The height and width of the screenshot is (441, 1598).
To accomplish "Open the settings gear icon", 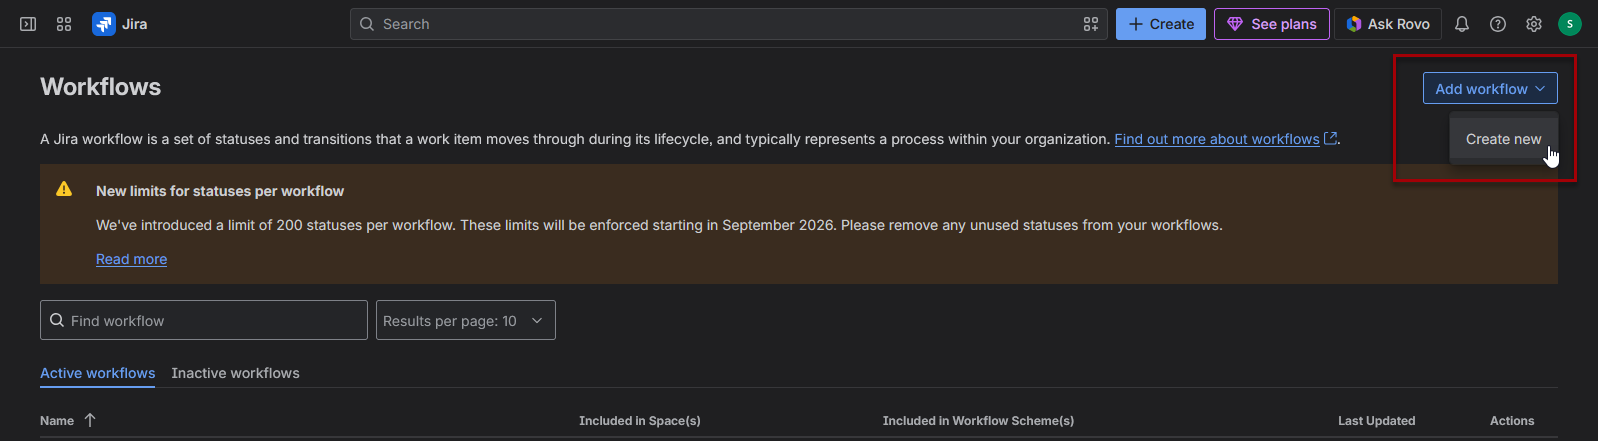I will click(x=1534, y=24).
